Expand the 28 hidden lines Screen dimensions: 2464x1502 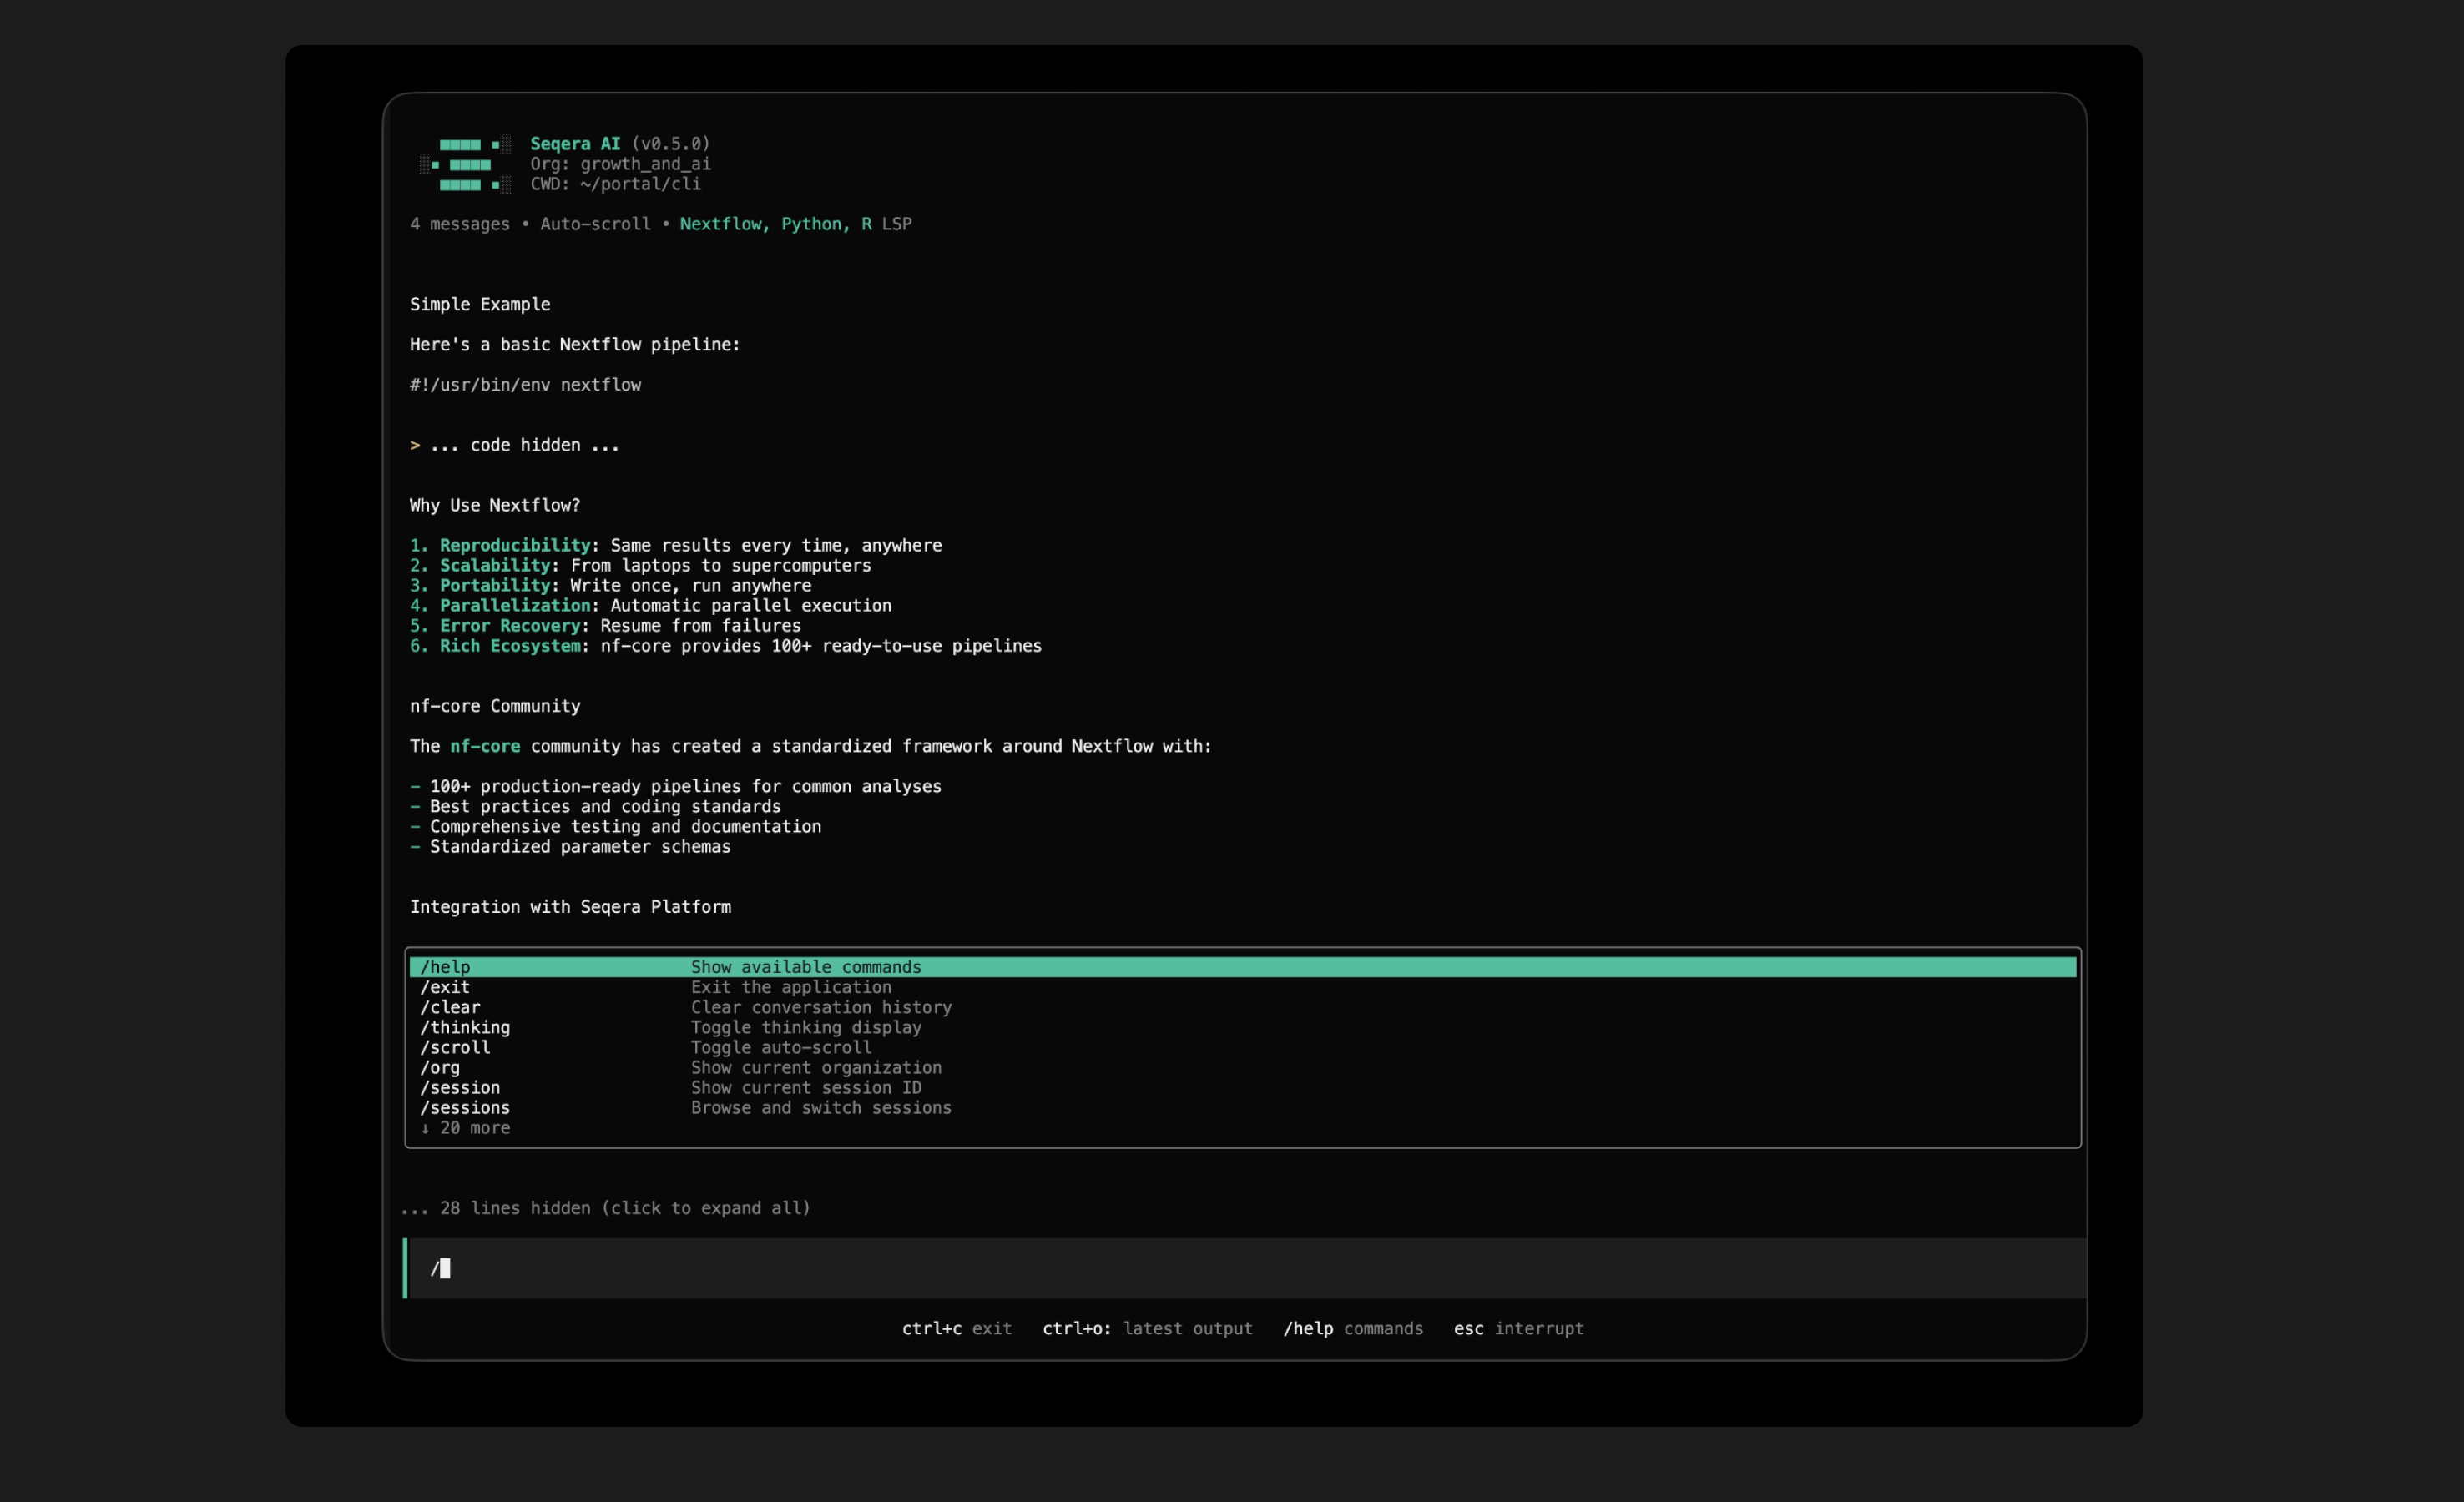click(x=605, y=1208)
